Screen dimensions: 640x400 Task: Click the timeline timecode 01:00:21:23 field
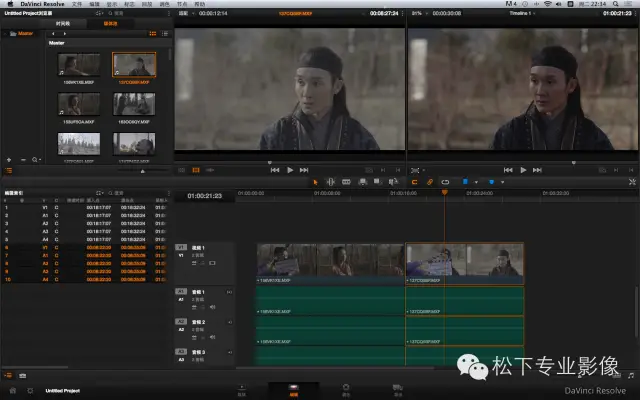(x=204, y=196)
